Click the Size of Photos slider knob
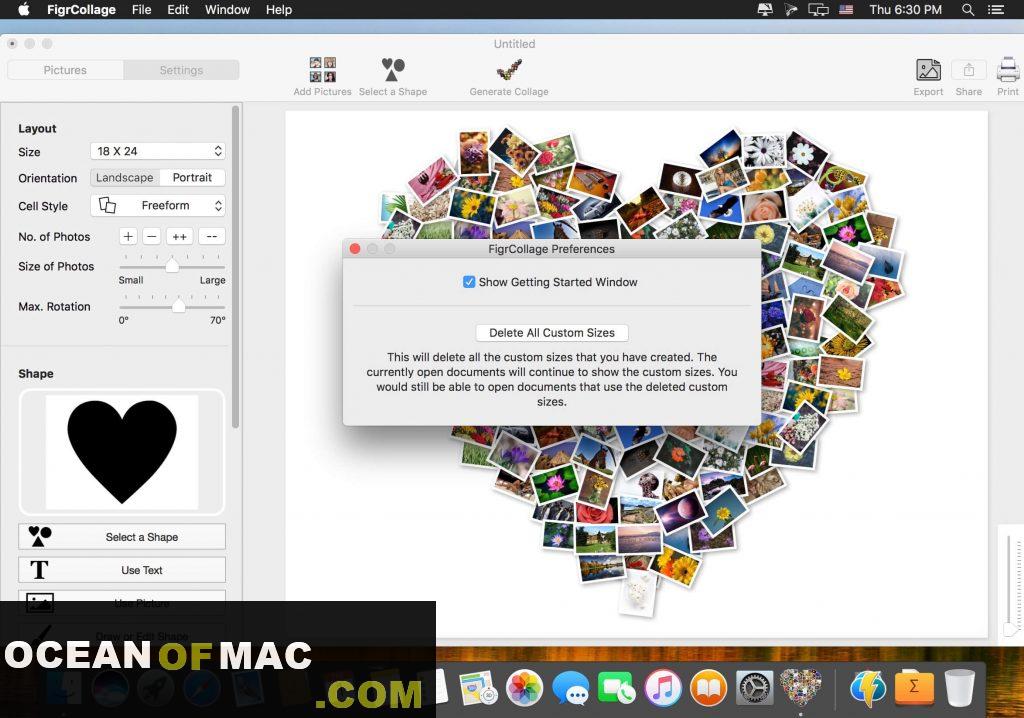Viewport: 1024px width, 718px height. coord(172,266)
